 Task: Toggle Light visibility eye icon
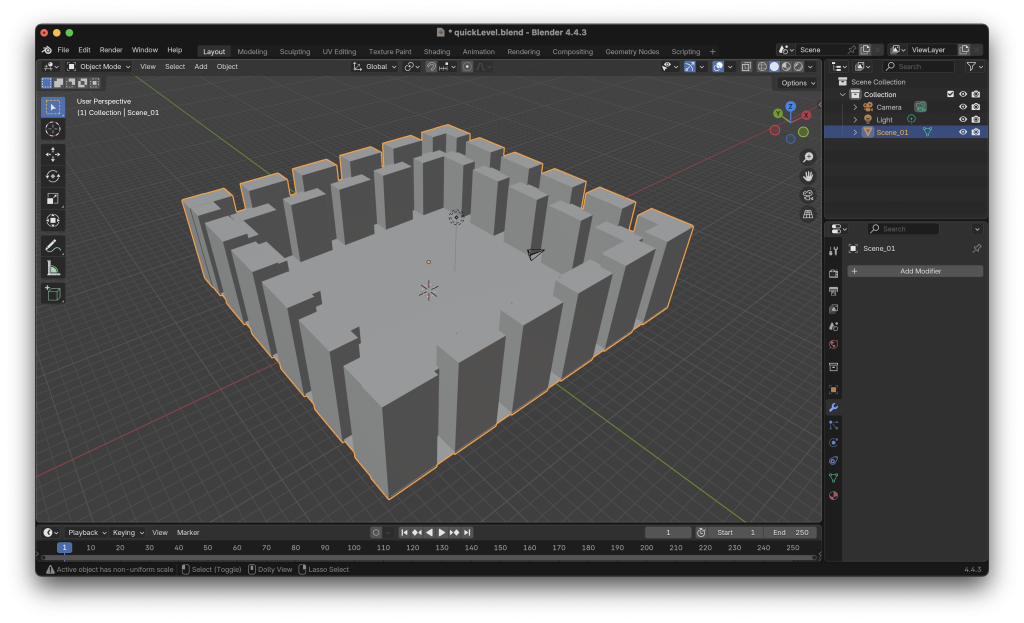963,119
